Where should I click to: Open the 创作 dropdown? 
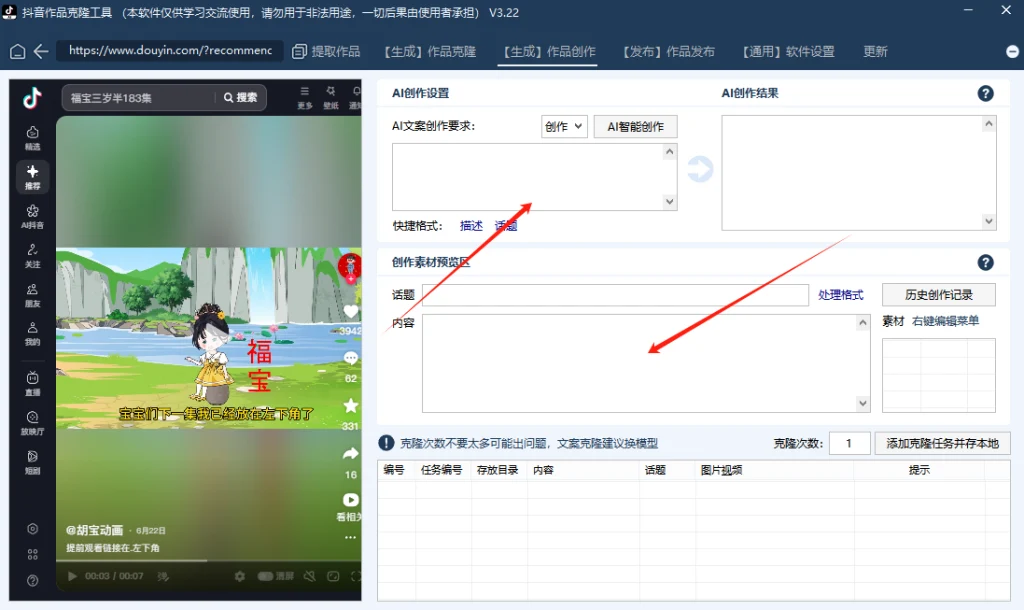pyautogui.click(x=564, y=126)
